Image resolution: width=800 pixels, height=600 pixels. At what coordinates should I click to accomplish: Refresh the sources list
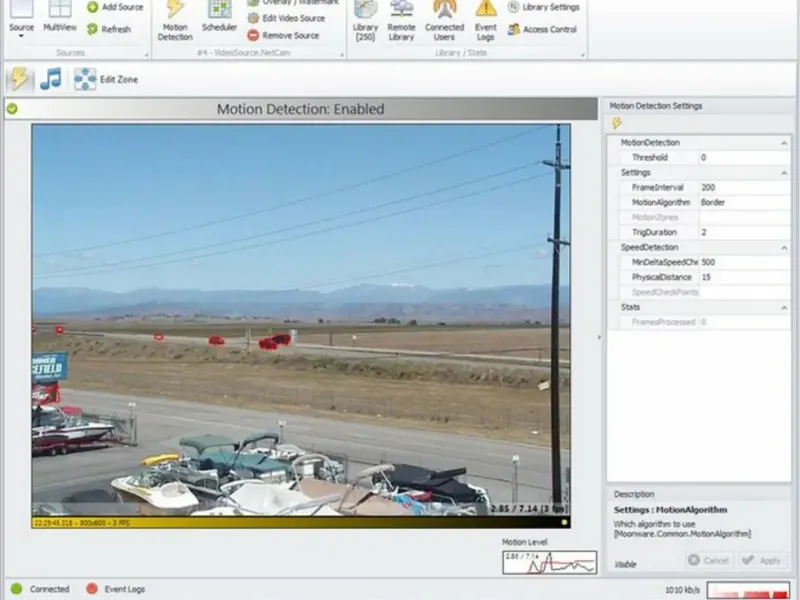tap(109, 29)
